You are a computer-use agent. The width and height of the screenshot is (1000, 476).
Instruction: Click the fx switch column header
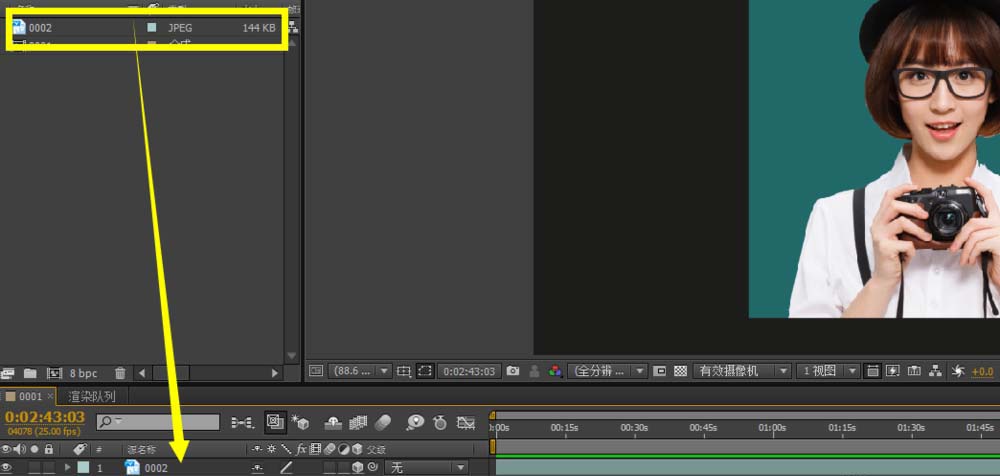pos(302,449)
